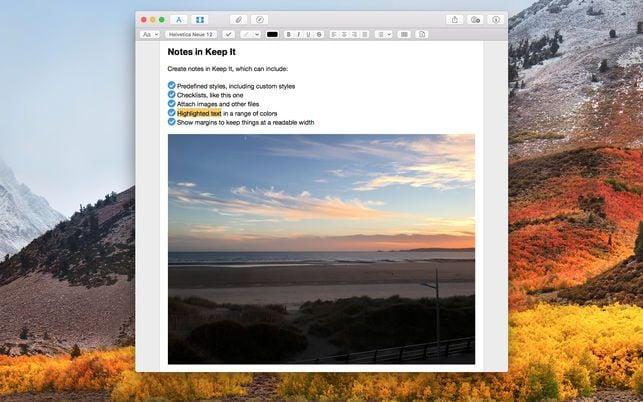This screenshot has width=643, height=402.
Task: Toggle the show margins toolbar button
Action: [x=200, y=19]
